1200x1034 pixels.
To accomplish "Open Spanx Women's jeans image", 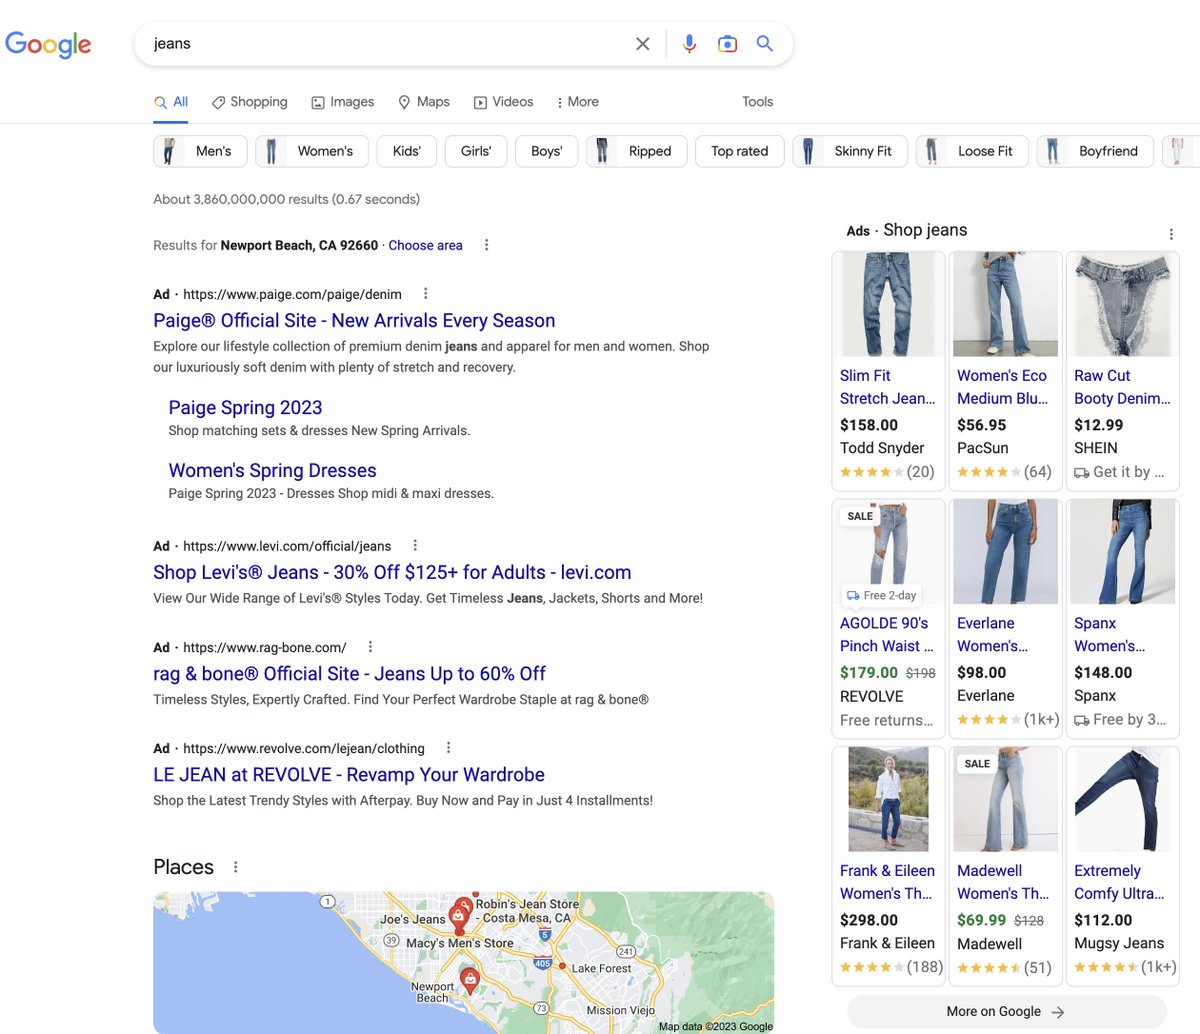I will (x=1122, y=552).
